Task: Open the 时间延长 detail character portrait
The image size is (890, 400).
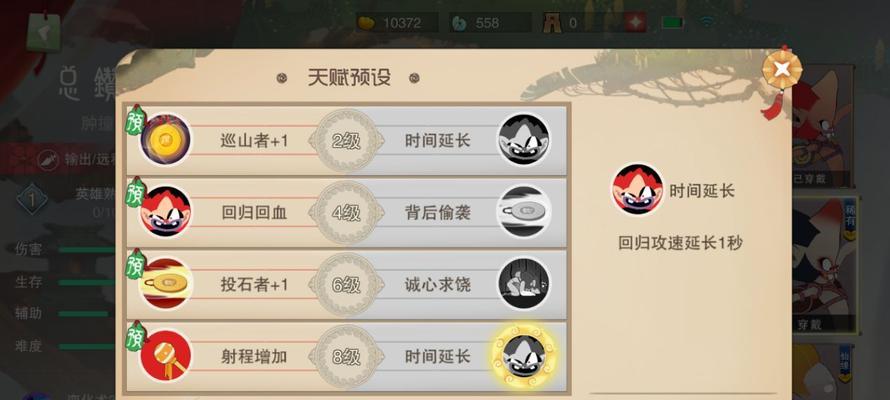Action: click(637, 190)
